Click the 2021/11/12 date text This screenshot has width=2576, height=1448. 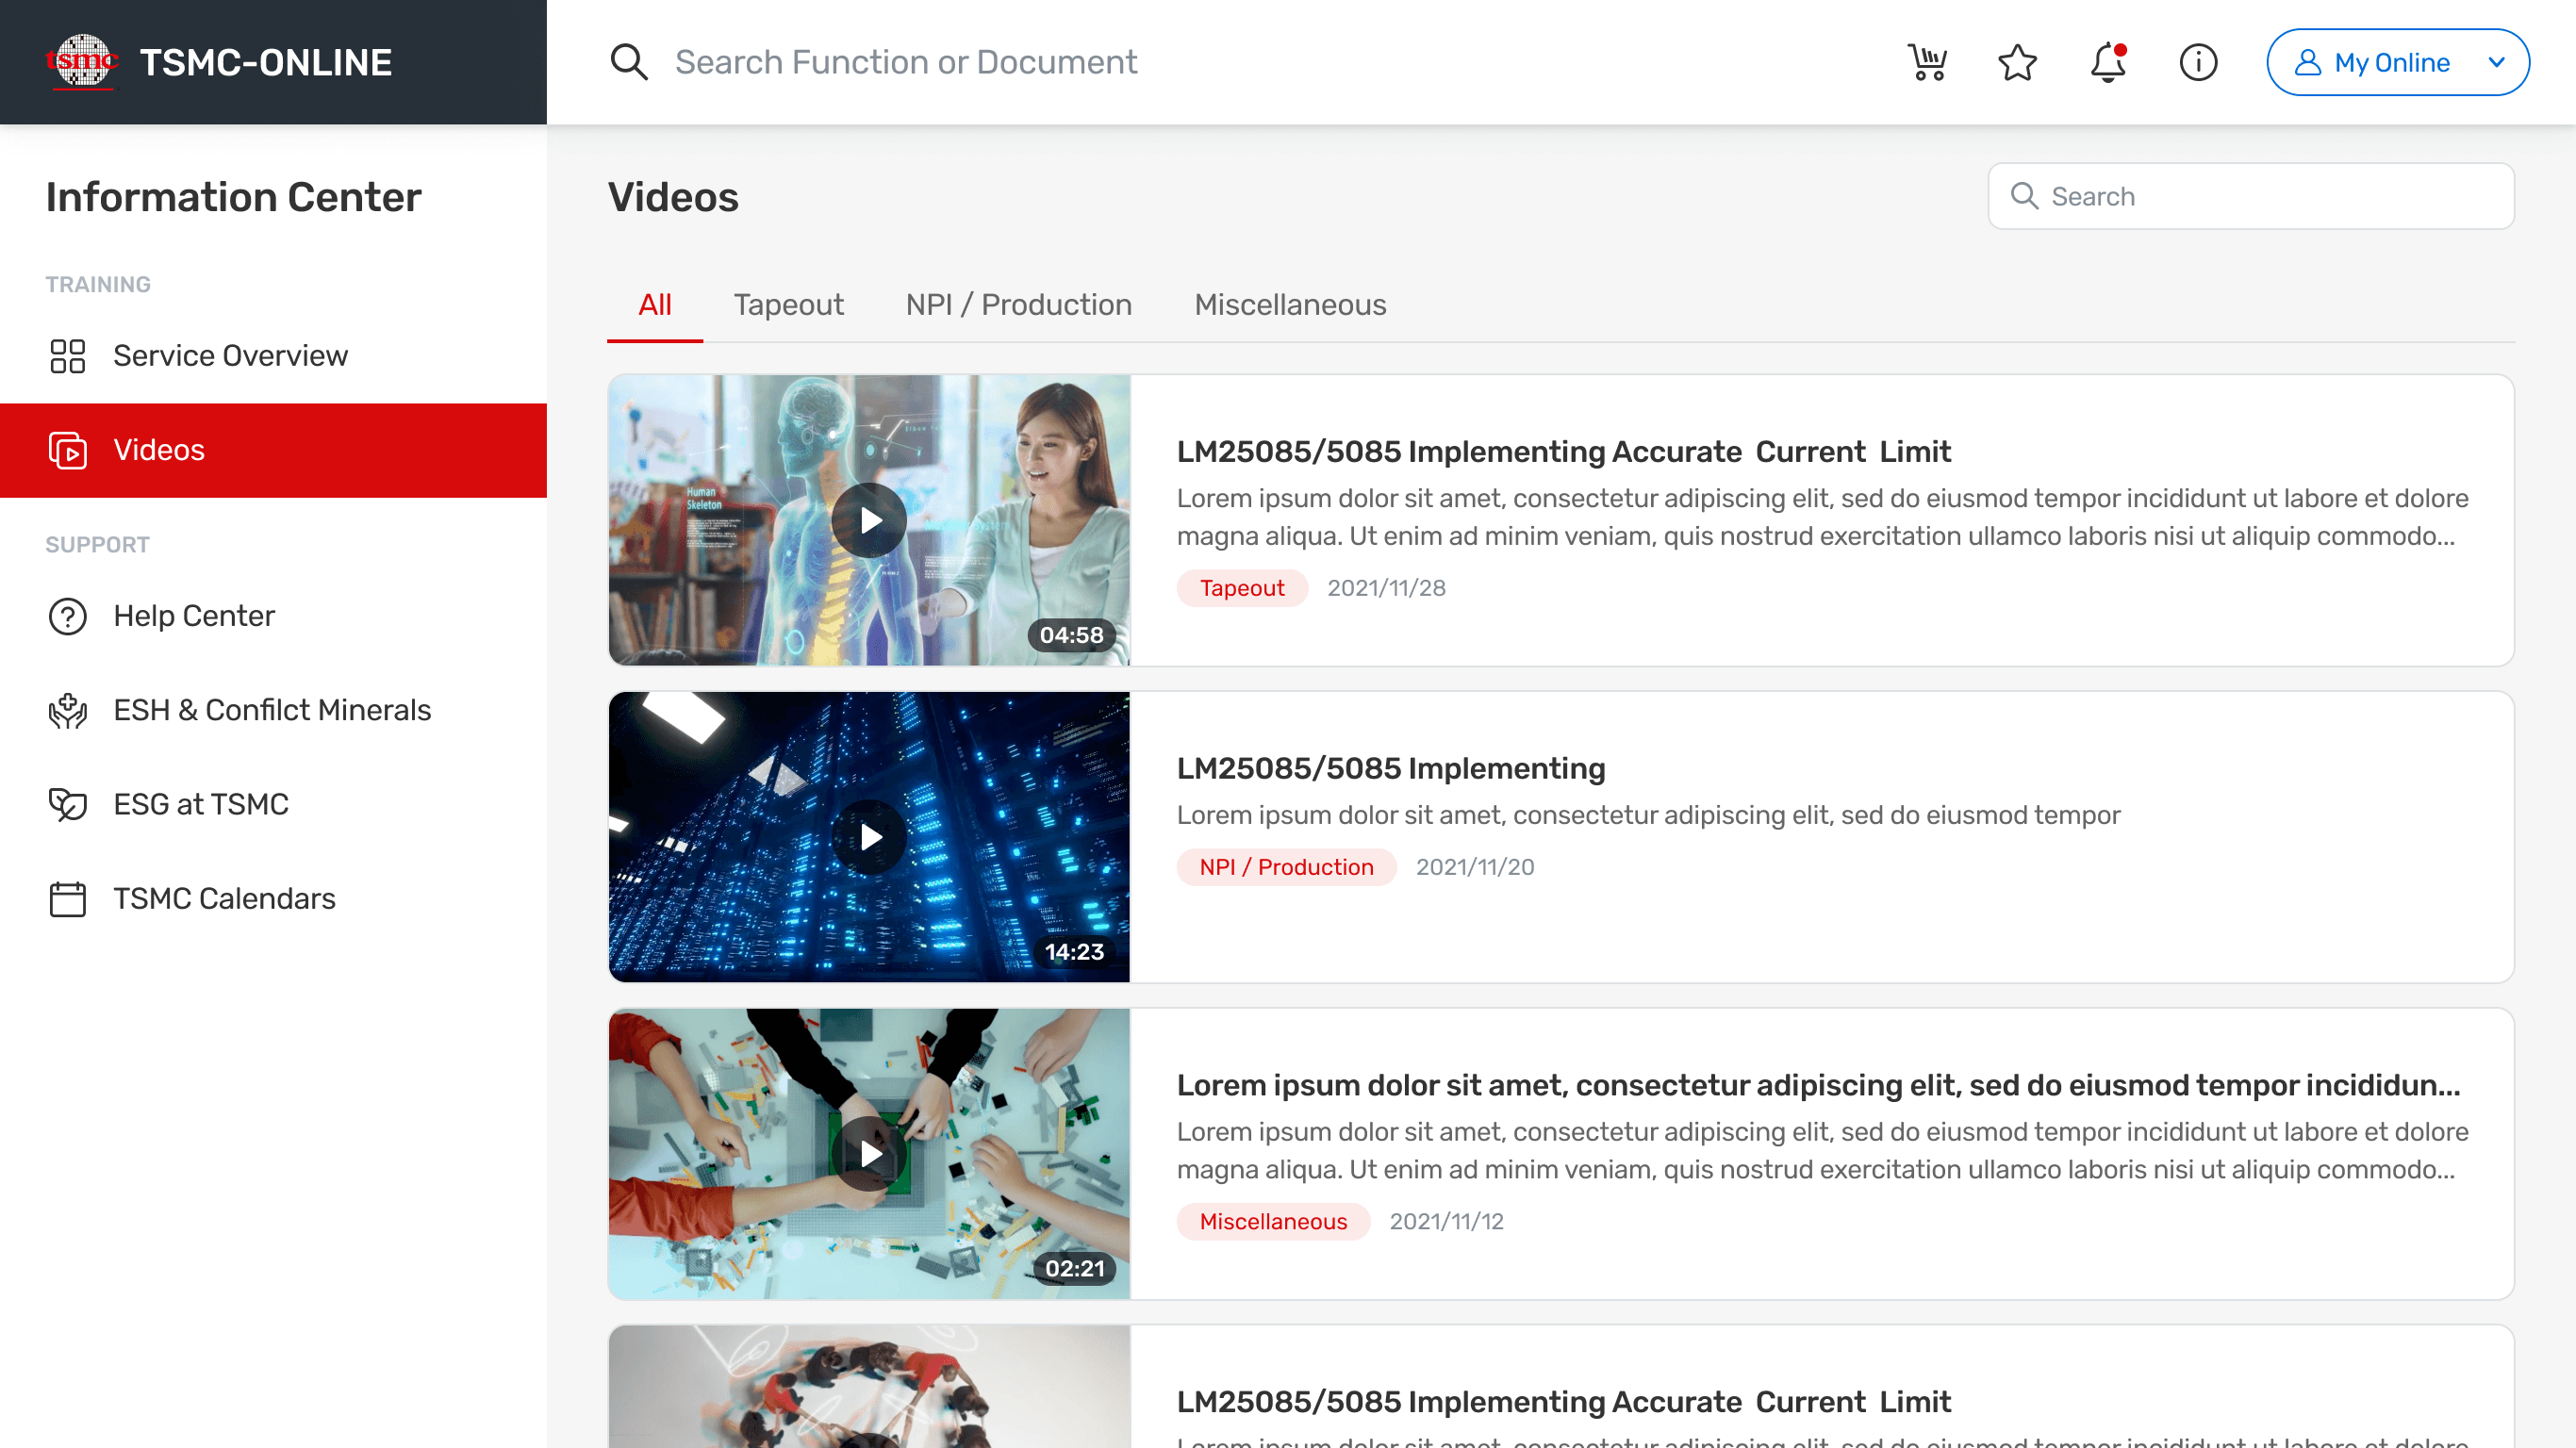[1446, 1222]
